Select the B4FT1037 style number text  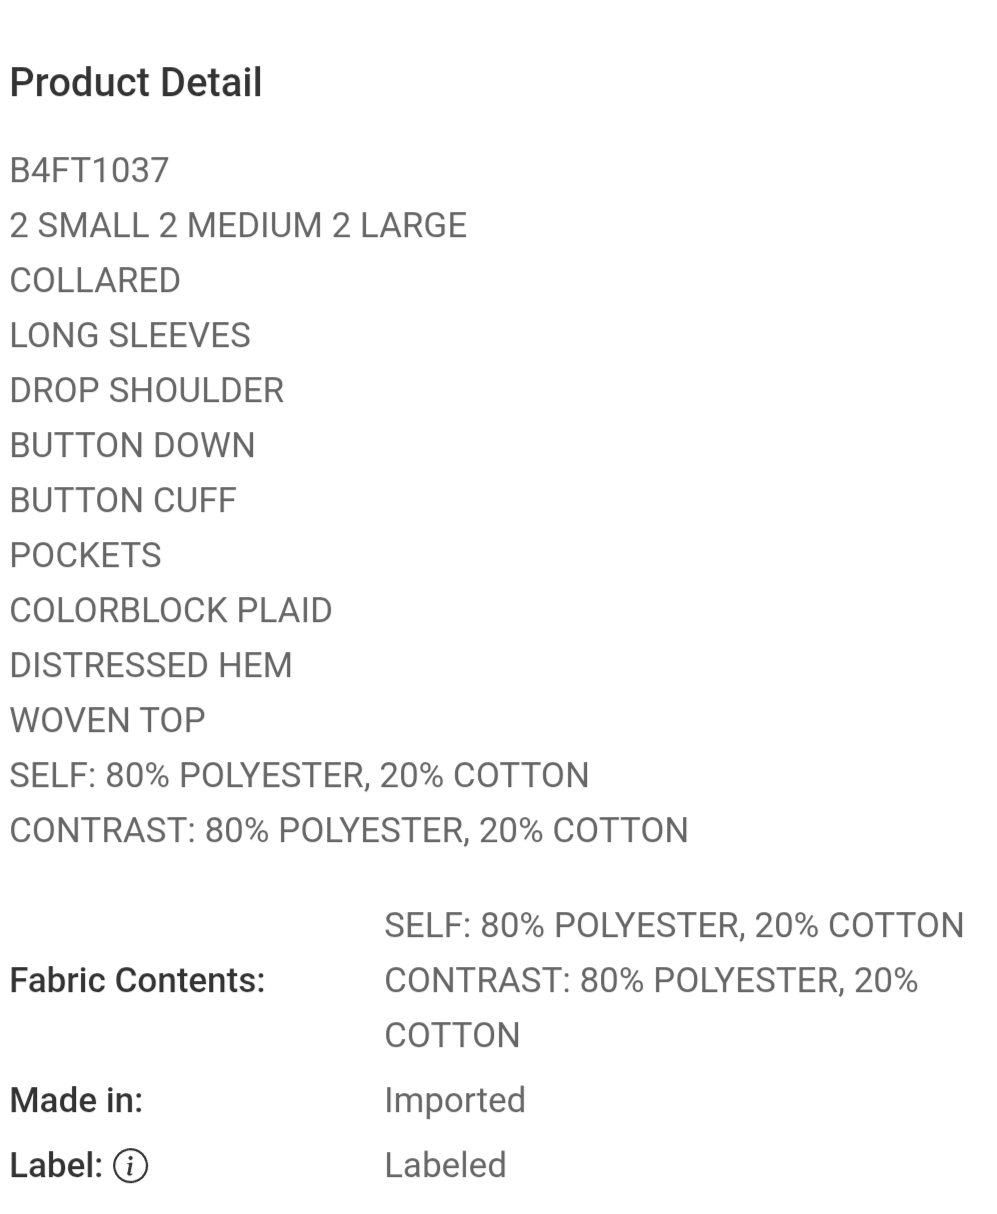click(x=89, y=170)
